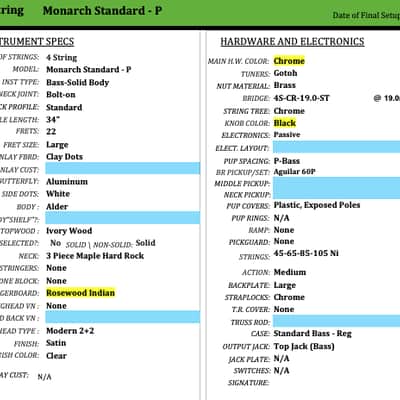Click the Signature field area
Image resolution: width=400 pixels, height=400 pixels.
tap(336, 383)
